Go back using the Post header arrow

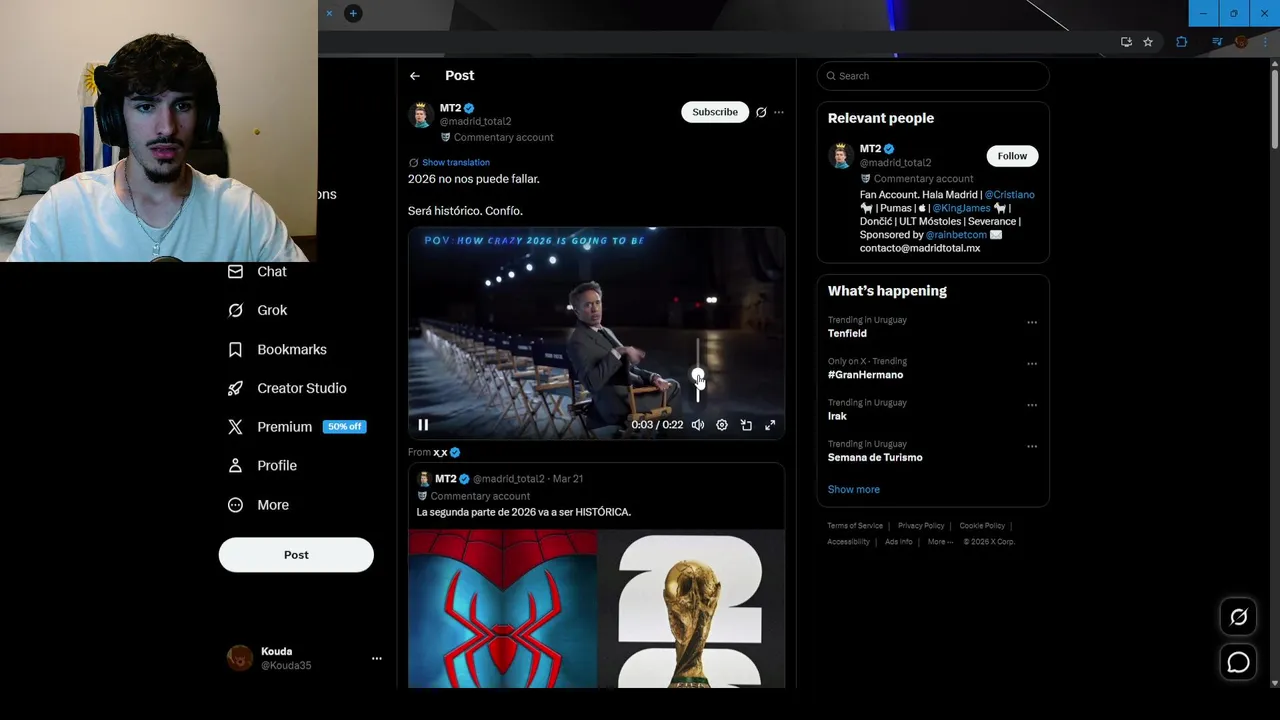[414, 76]
